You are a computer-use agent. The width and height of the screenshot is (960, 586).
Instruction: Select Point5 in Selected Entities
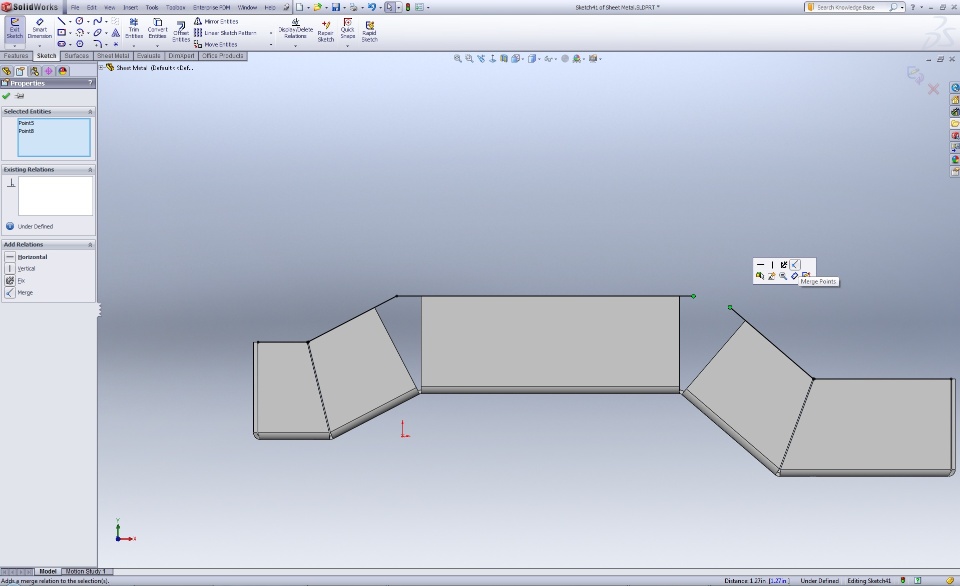click(26, 123)
